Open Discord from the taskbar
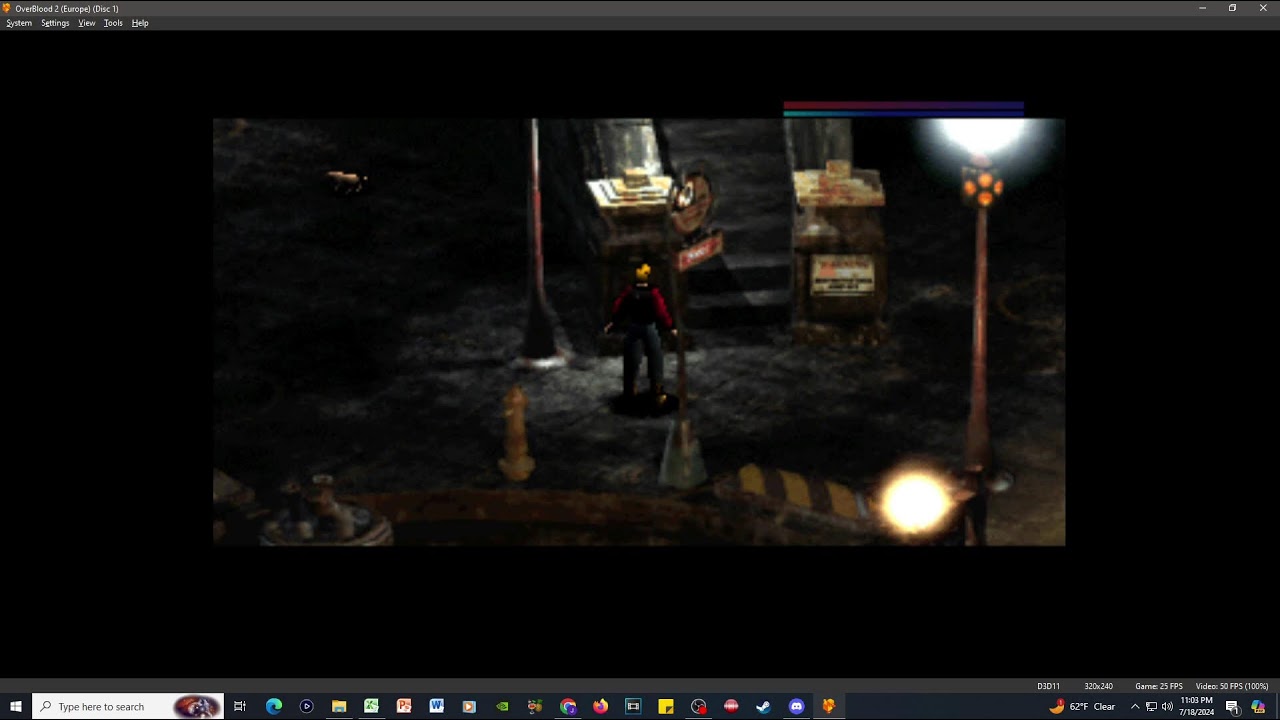The height and width of the screenshot is (720, 1280). [x=796, y=706]
